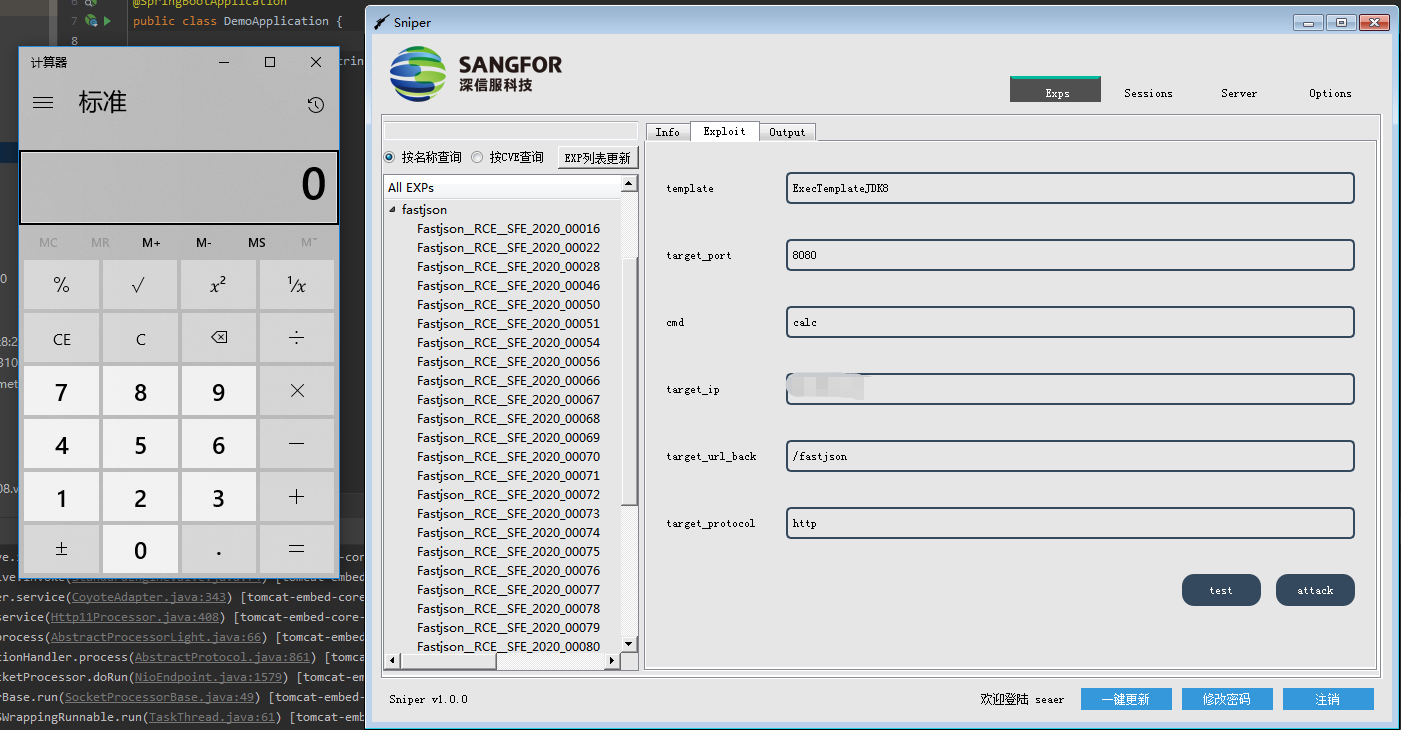Click the 修改密码 button
Image resolution: width=1401 pixels, height=730 pixels.
point(1227,699)
